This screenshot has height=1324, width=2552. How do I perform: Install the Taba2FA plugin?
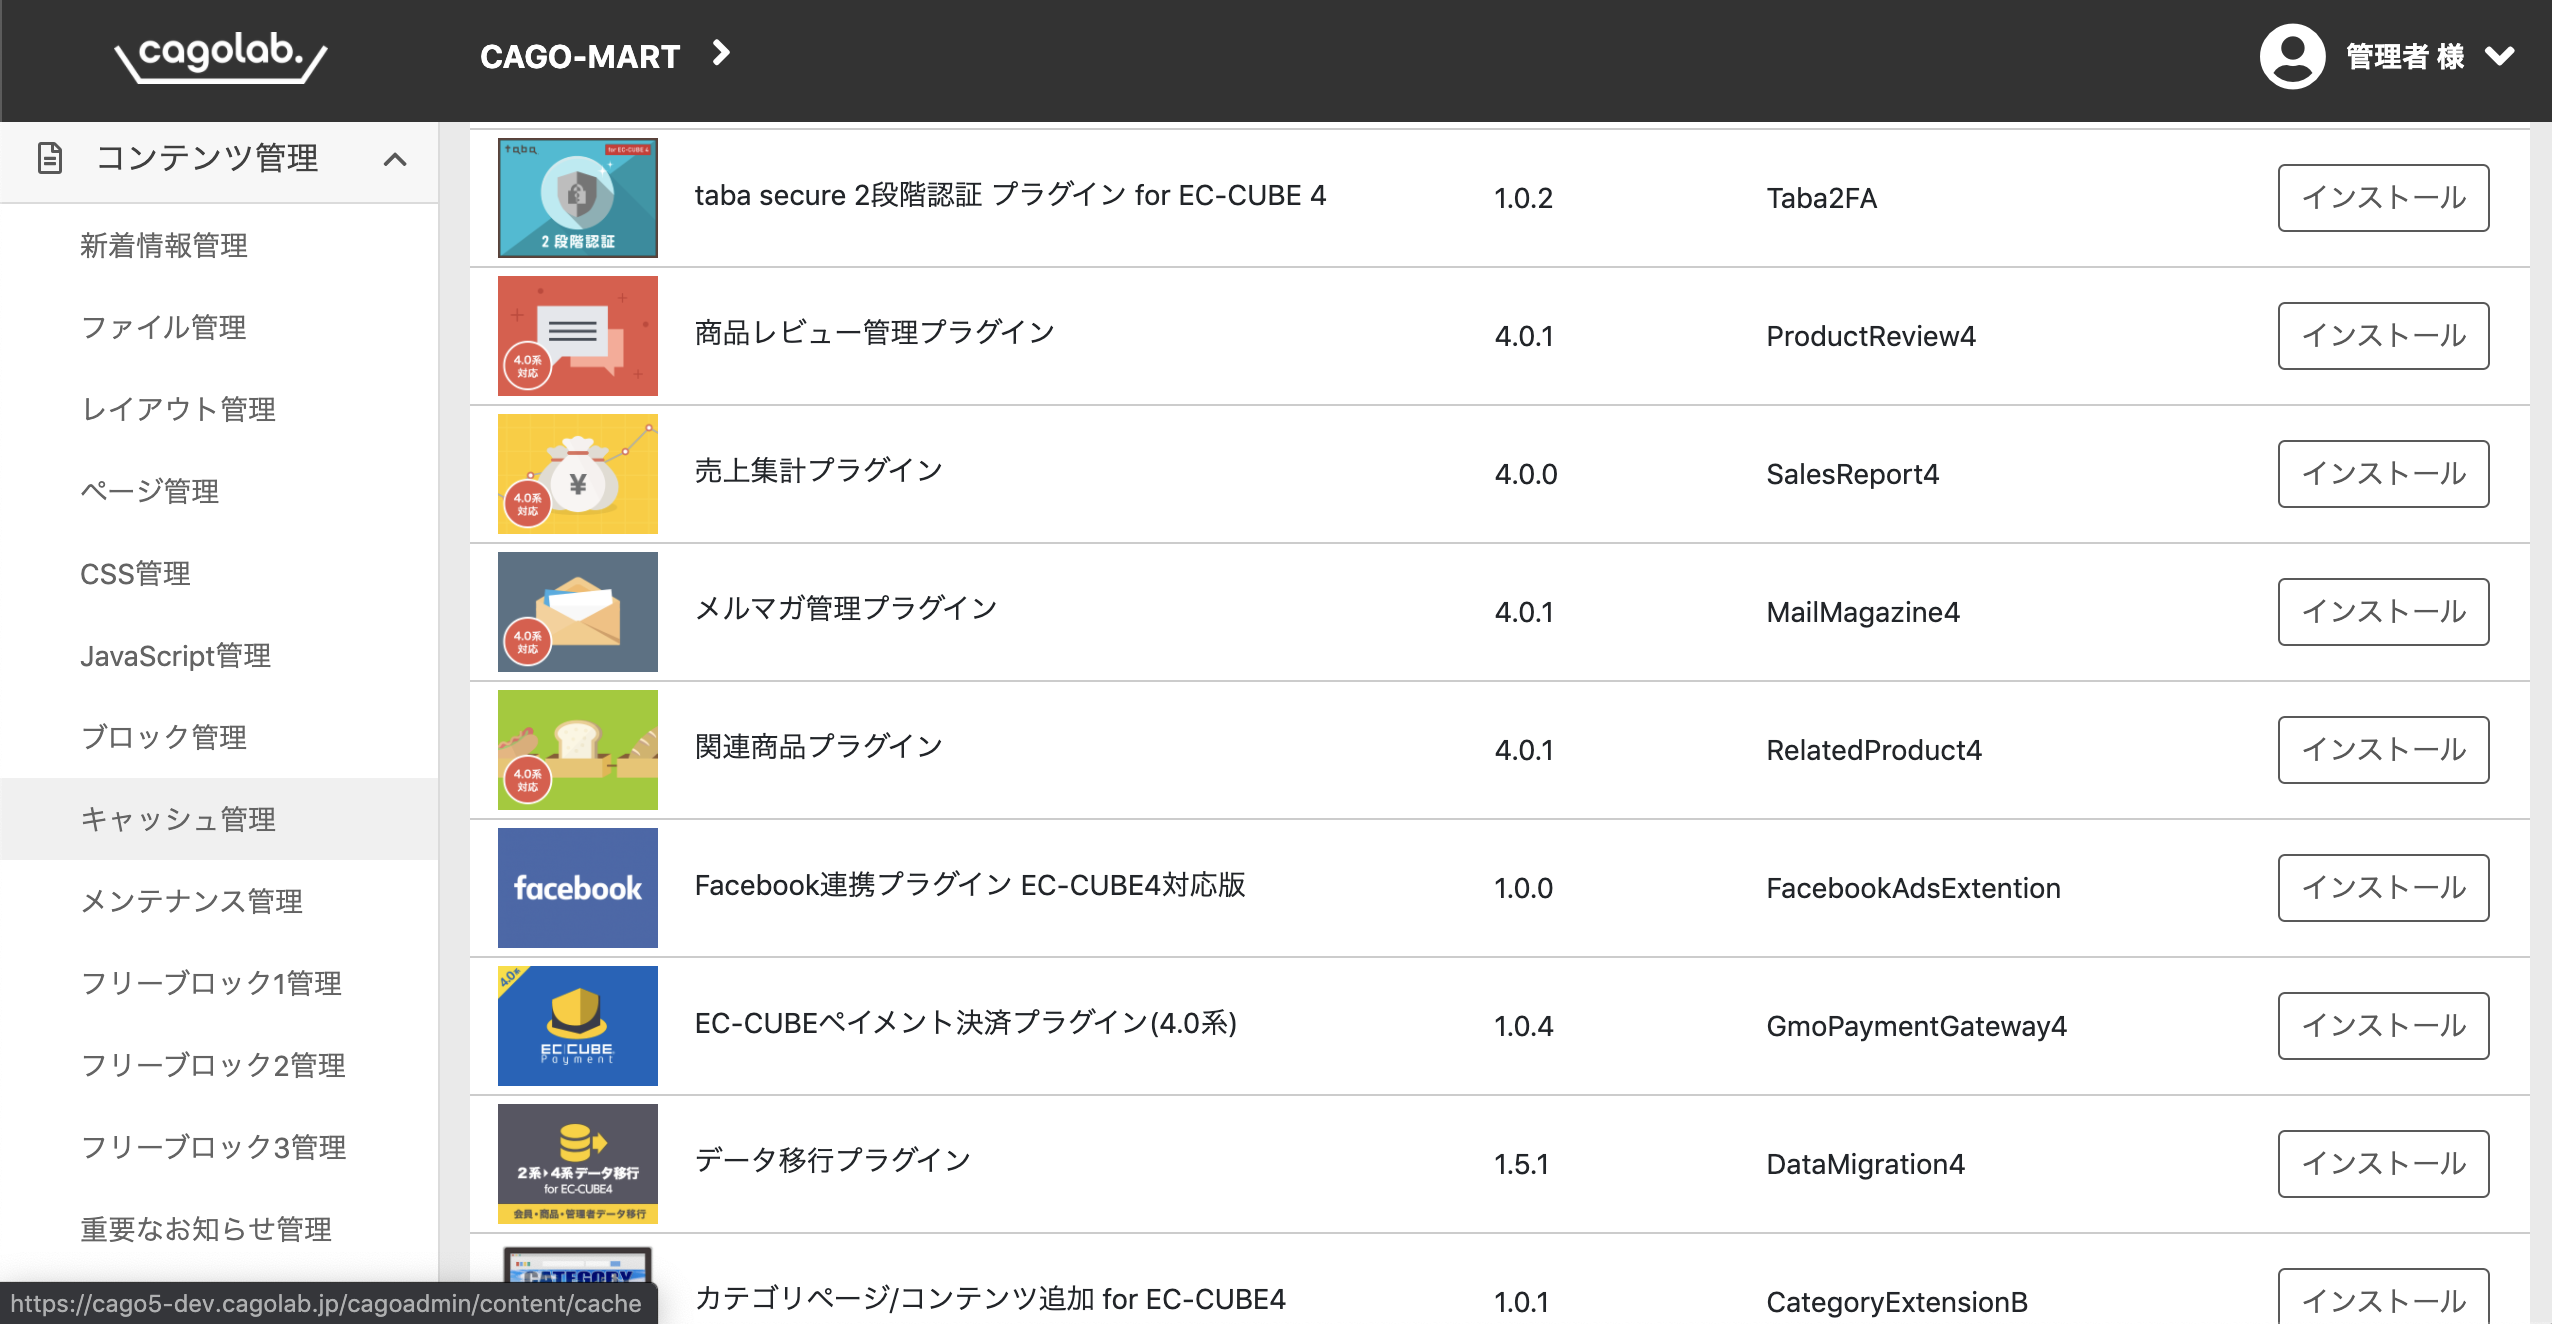(x=2383, y=198)
